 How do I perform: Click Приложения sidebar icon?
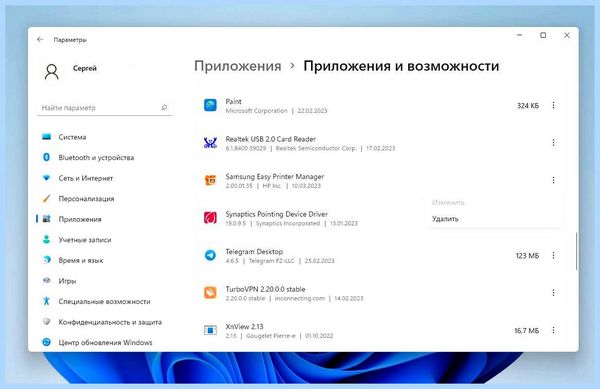coord(46,219)
